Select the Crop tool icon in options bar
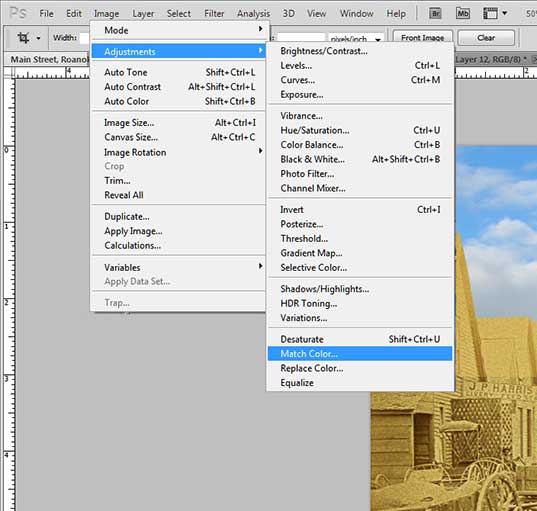The image size is (537, 511). [23, 38]
